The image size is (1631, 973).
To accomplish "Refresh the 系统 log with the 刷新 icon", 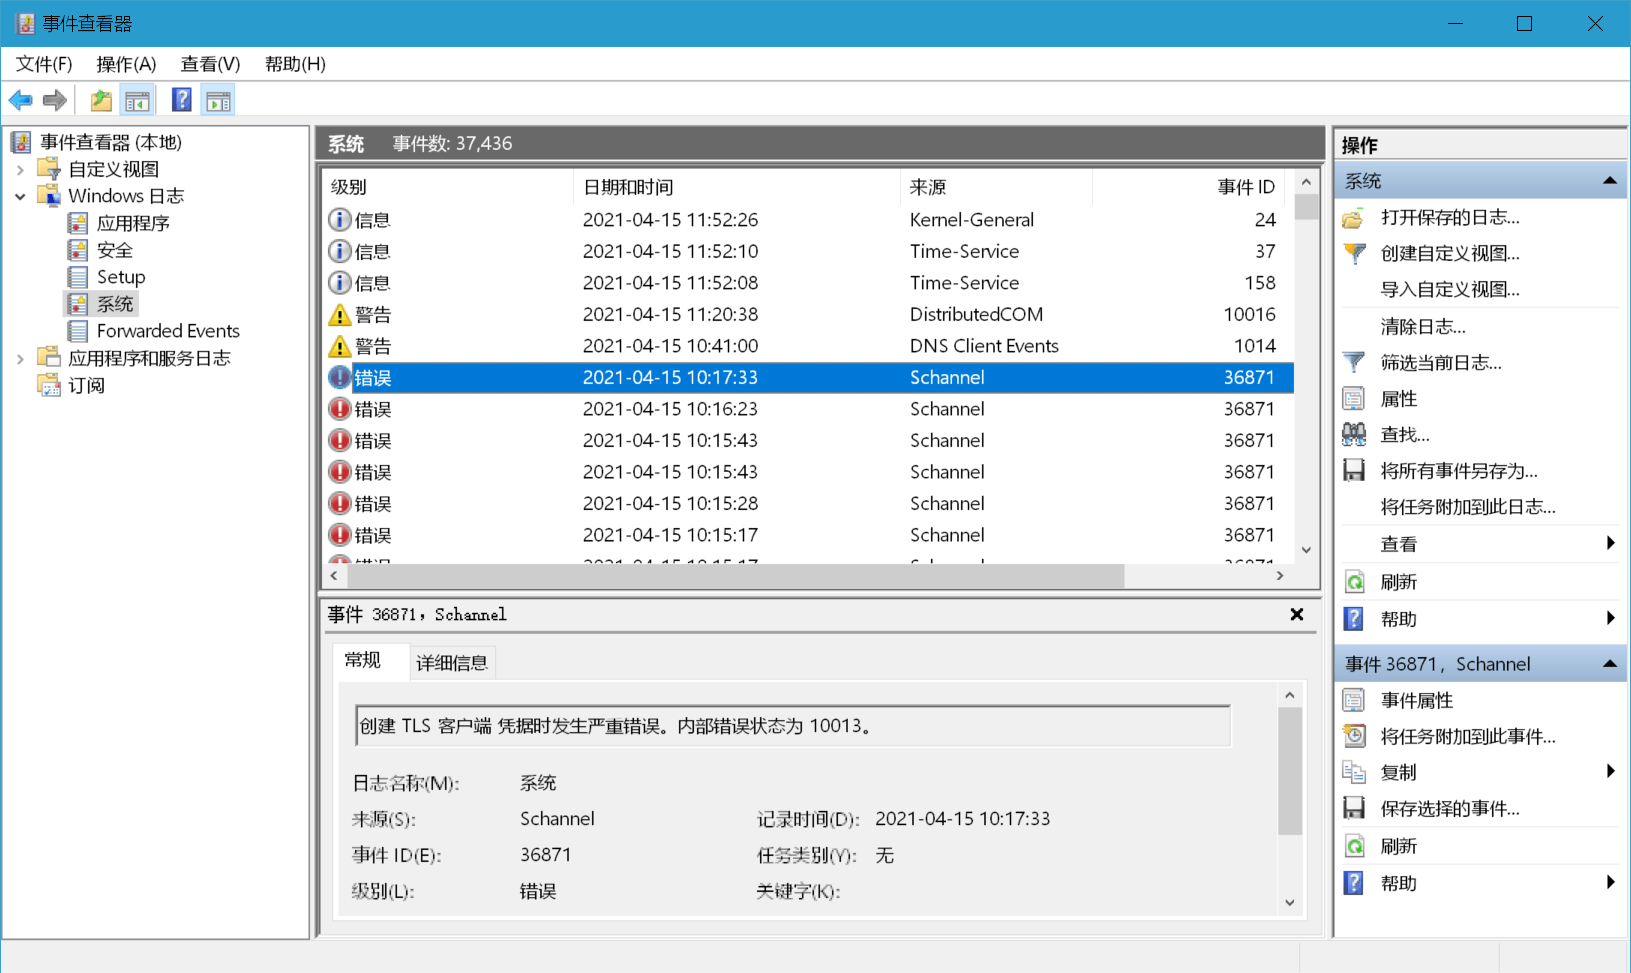I will tap(1353, 581).
